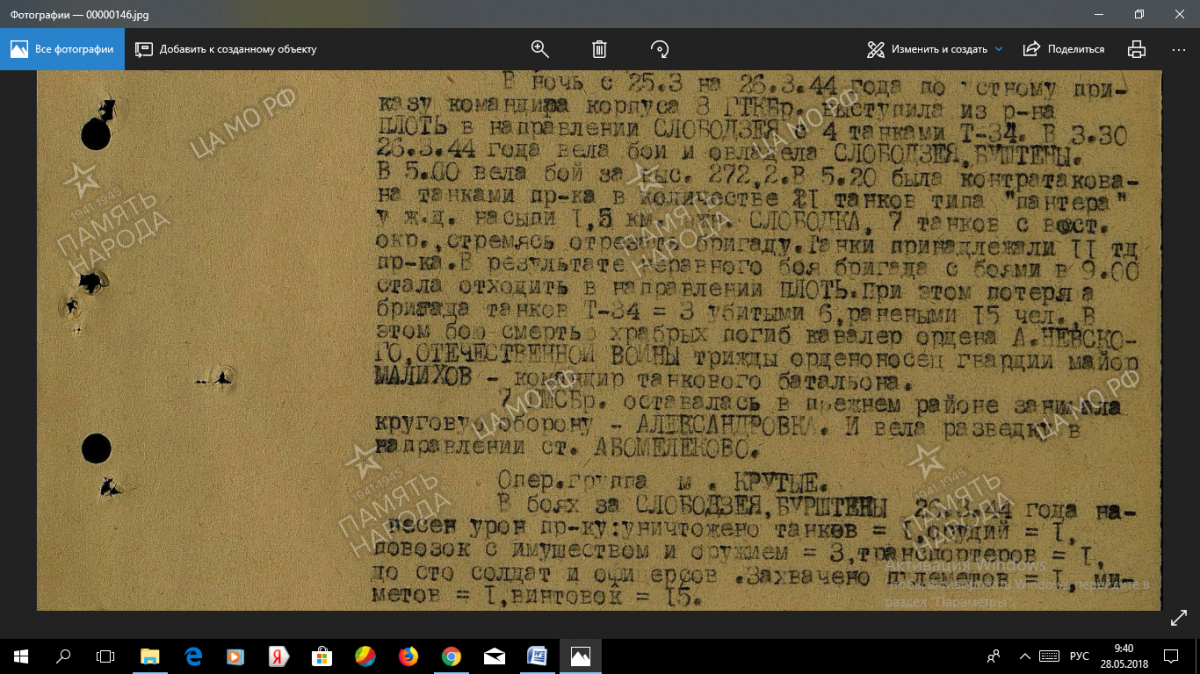The width and height of the screenshot is (1200, 674).
Task: Open colorful ball app on taskbar
Action: point(365,656)
